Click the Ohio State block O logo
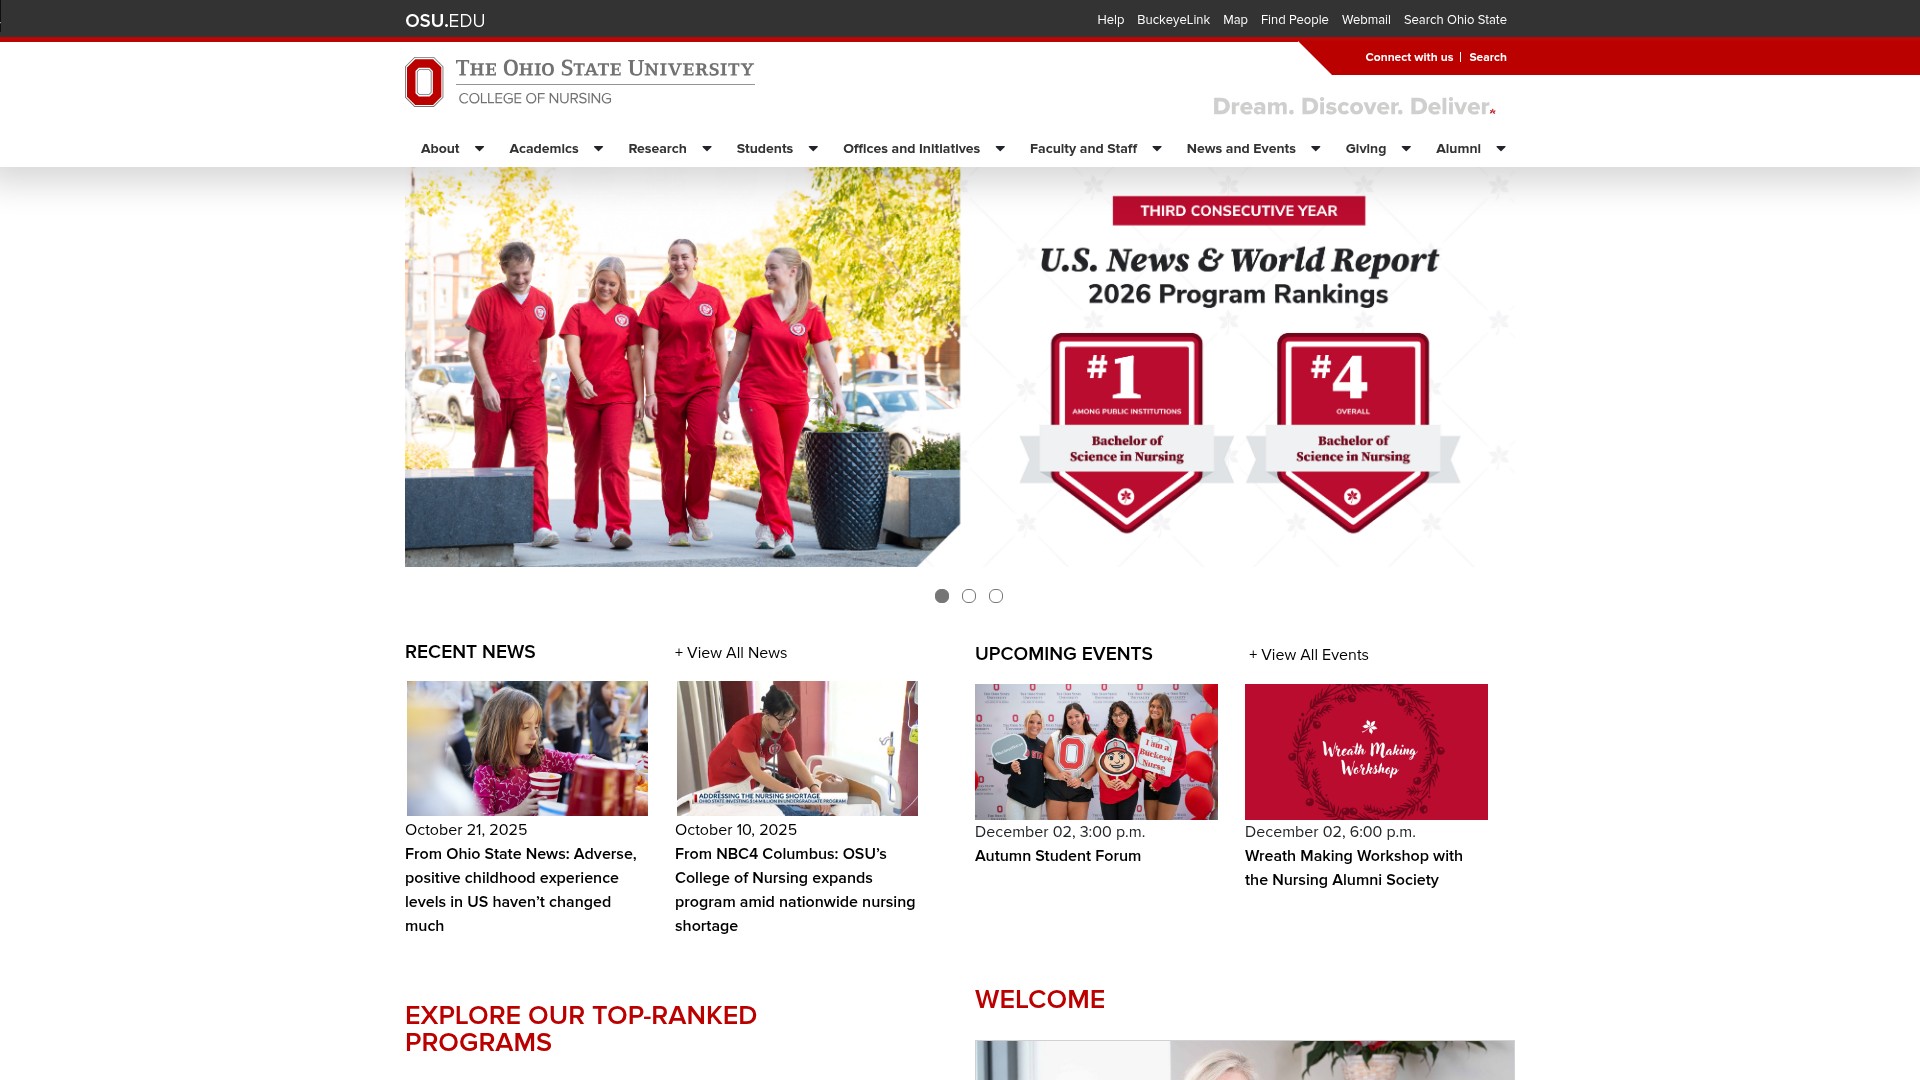1920x1080 pixels. 424,82
